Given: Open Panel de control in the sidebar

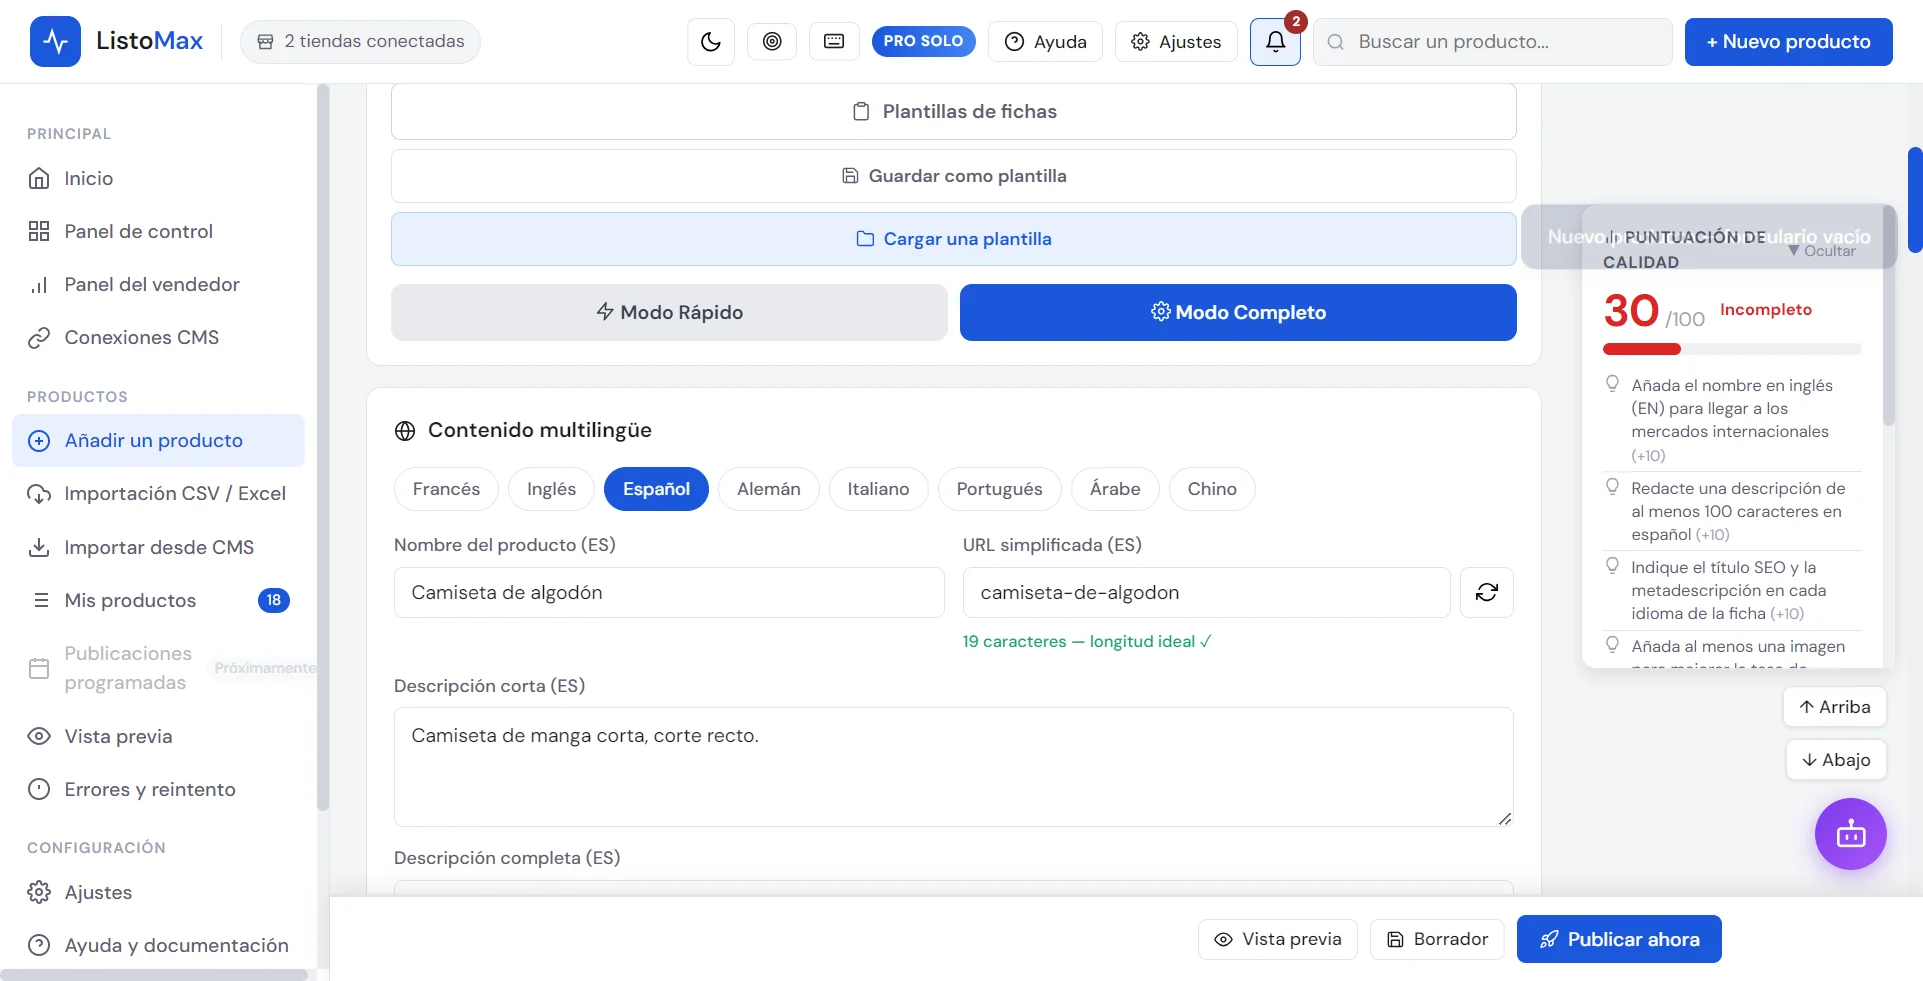Looking at the screenshot, I should click(x=160, y=231).
